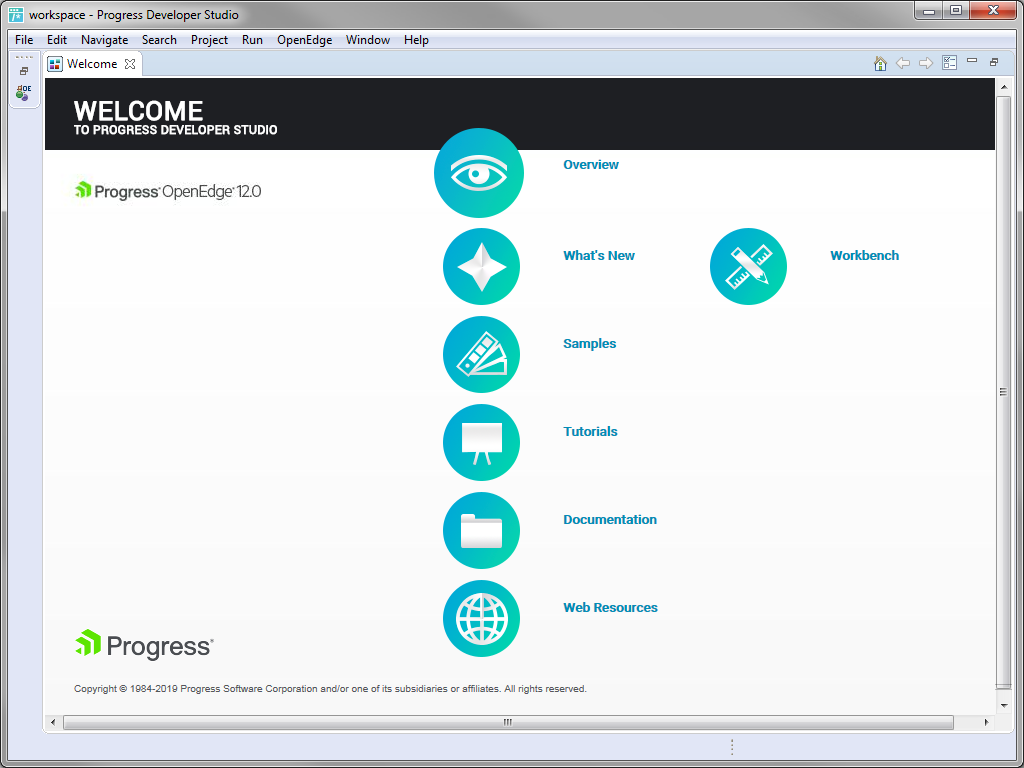Click the Workbench link

(864, 255)
